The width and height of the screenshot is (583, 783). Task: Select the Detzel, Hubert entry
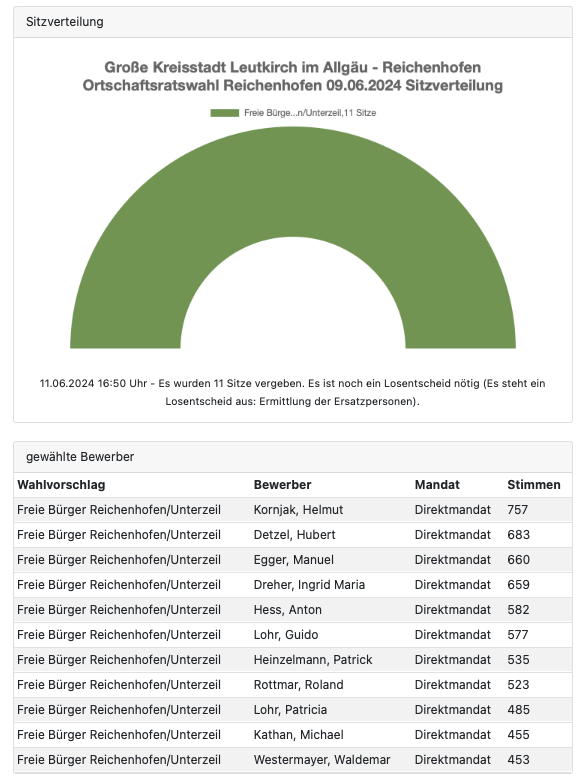(x=294, y=535)
